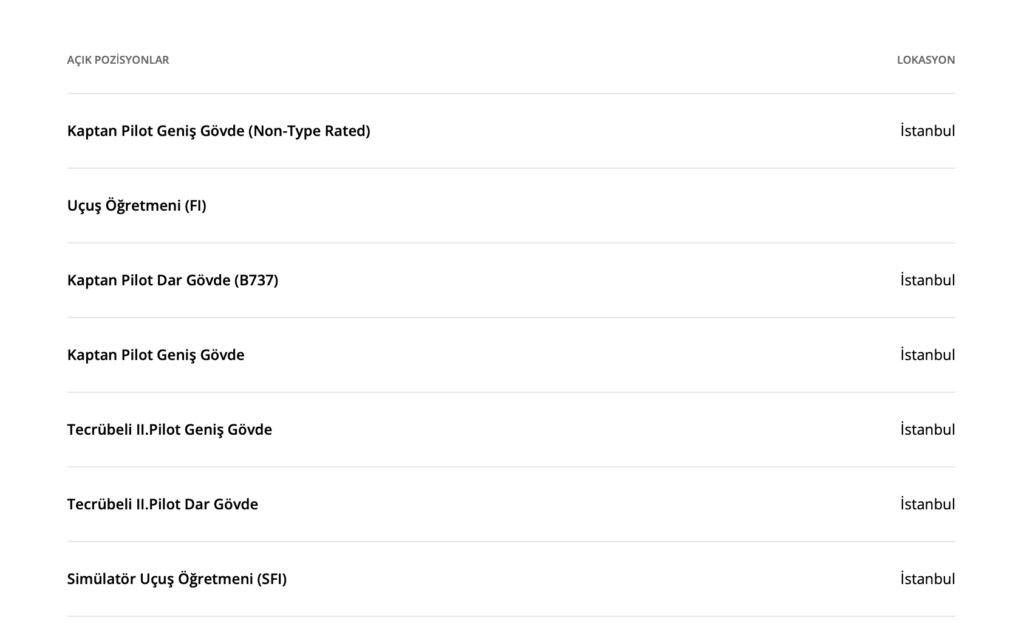Click the AÇIK POZİSYONLAR column header

point(118,59)
